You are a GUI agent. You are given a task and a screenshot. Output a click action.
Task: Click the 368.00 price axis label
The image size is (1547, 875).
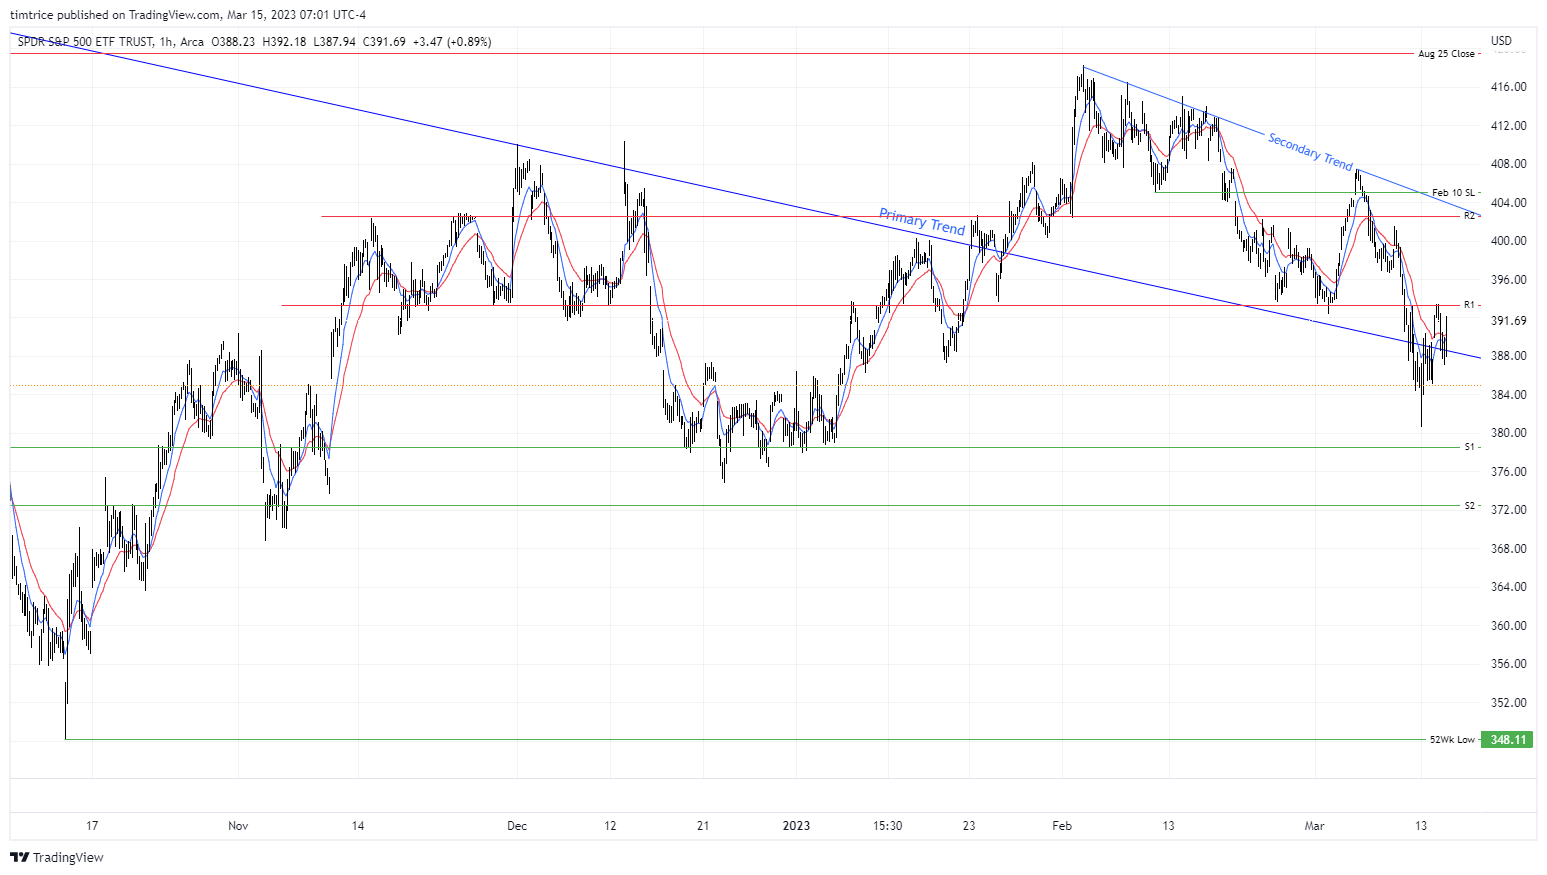(1508, 549)
